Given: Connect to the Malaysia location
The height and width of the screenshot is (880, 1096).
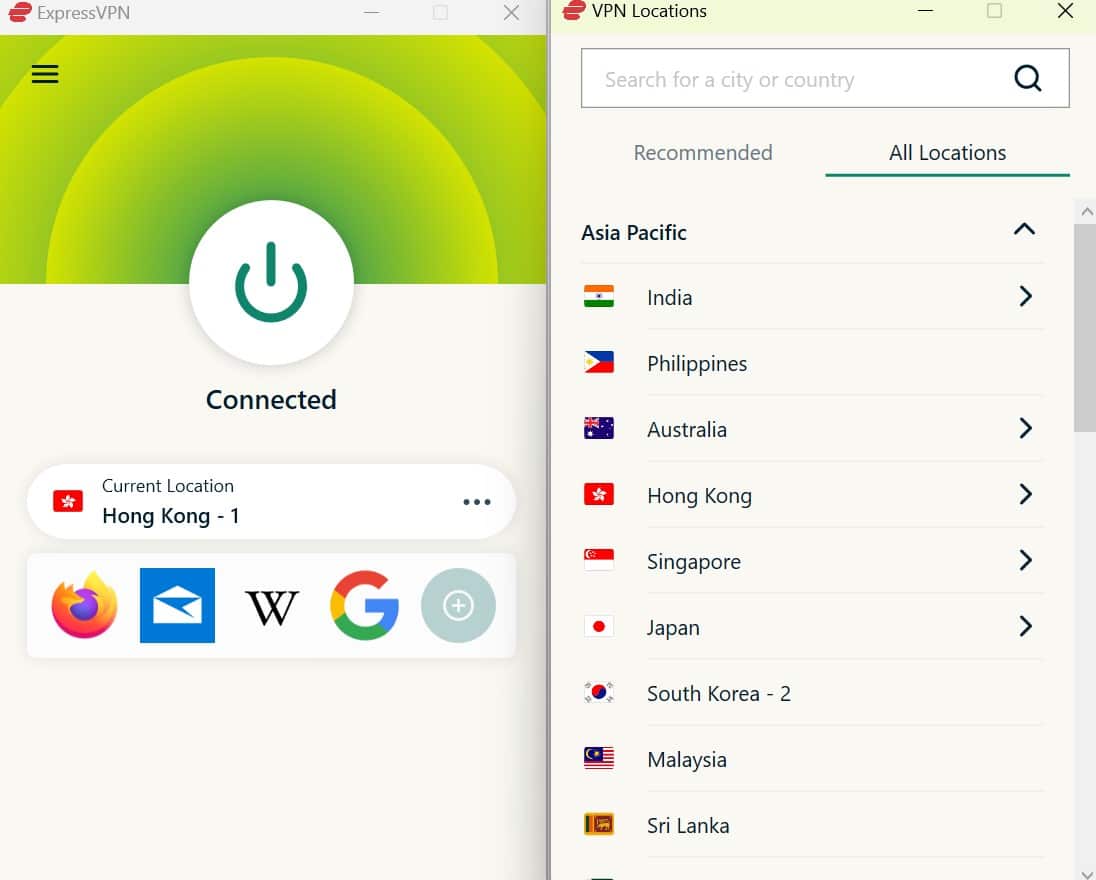Looking at the screenshot, I should [812, 759].
